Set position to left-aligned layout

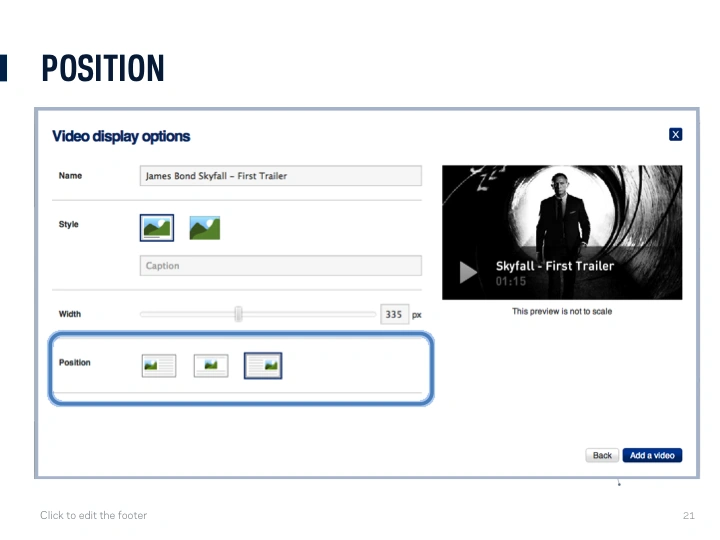[159, 366]
